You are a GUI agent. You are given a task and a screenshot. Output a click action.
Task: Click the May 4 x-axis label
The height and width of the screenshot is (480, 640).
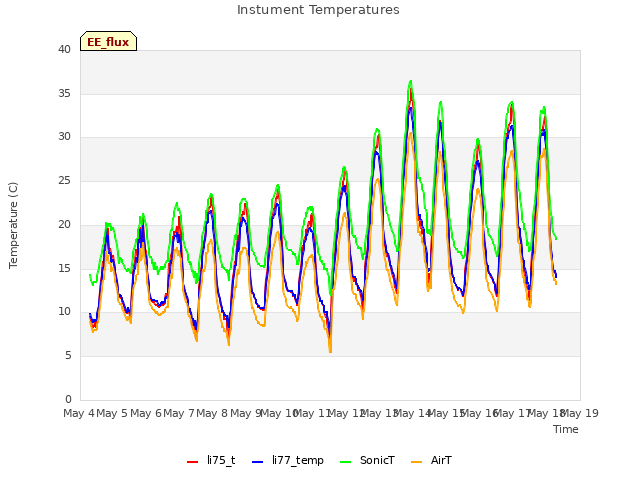pos(79,413)
